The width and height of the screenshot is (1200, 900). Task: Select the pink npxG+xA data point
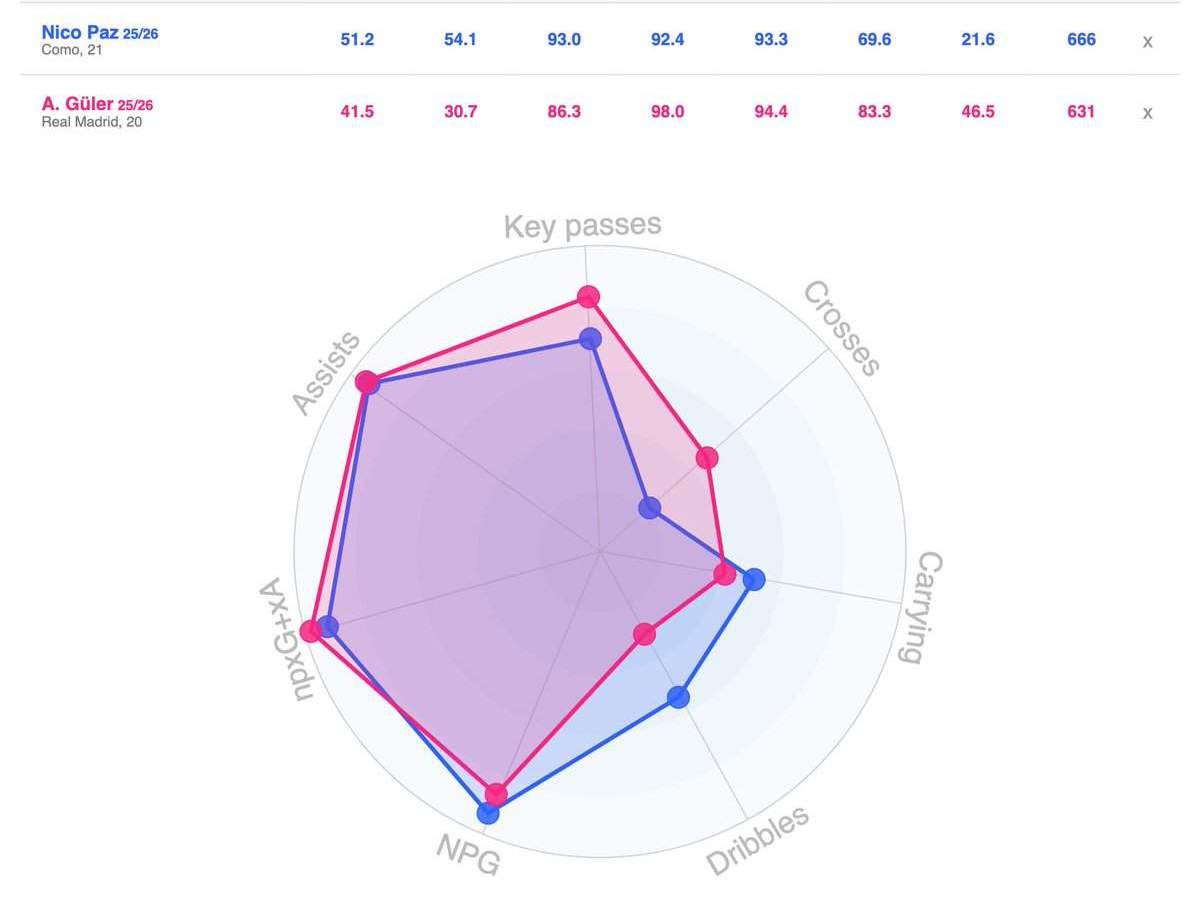click(311, 631)
